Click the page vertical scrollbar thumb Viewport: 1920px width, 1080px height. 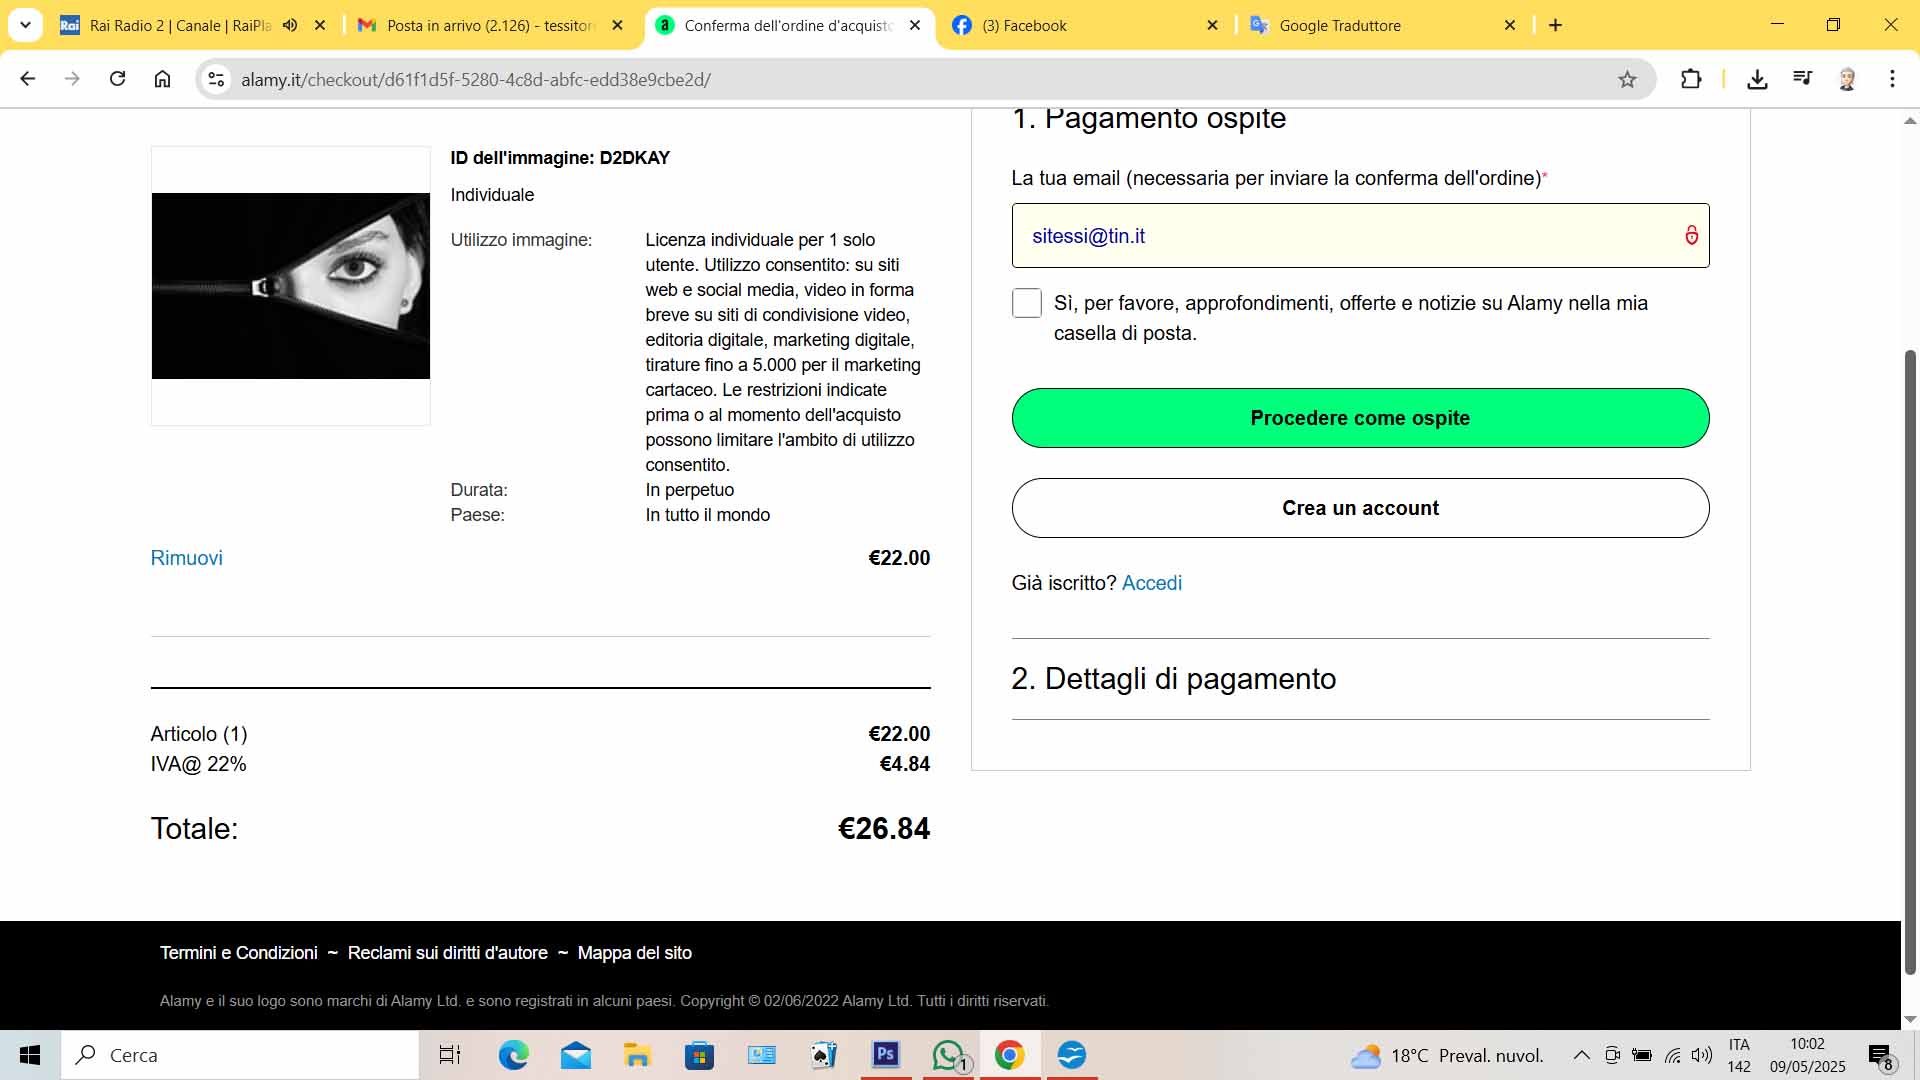coord(1910,660)
